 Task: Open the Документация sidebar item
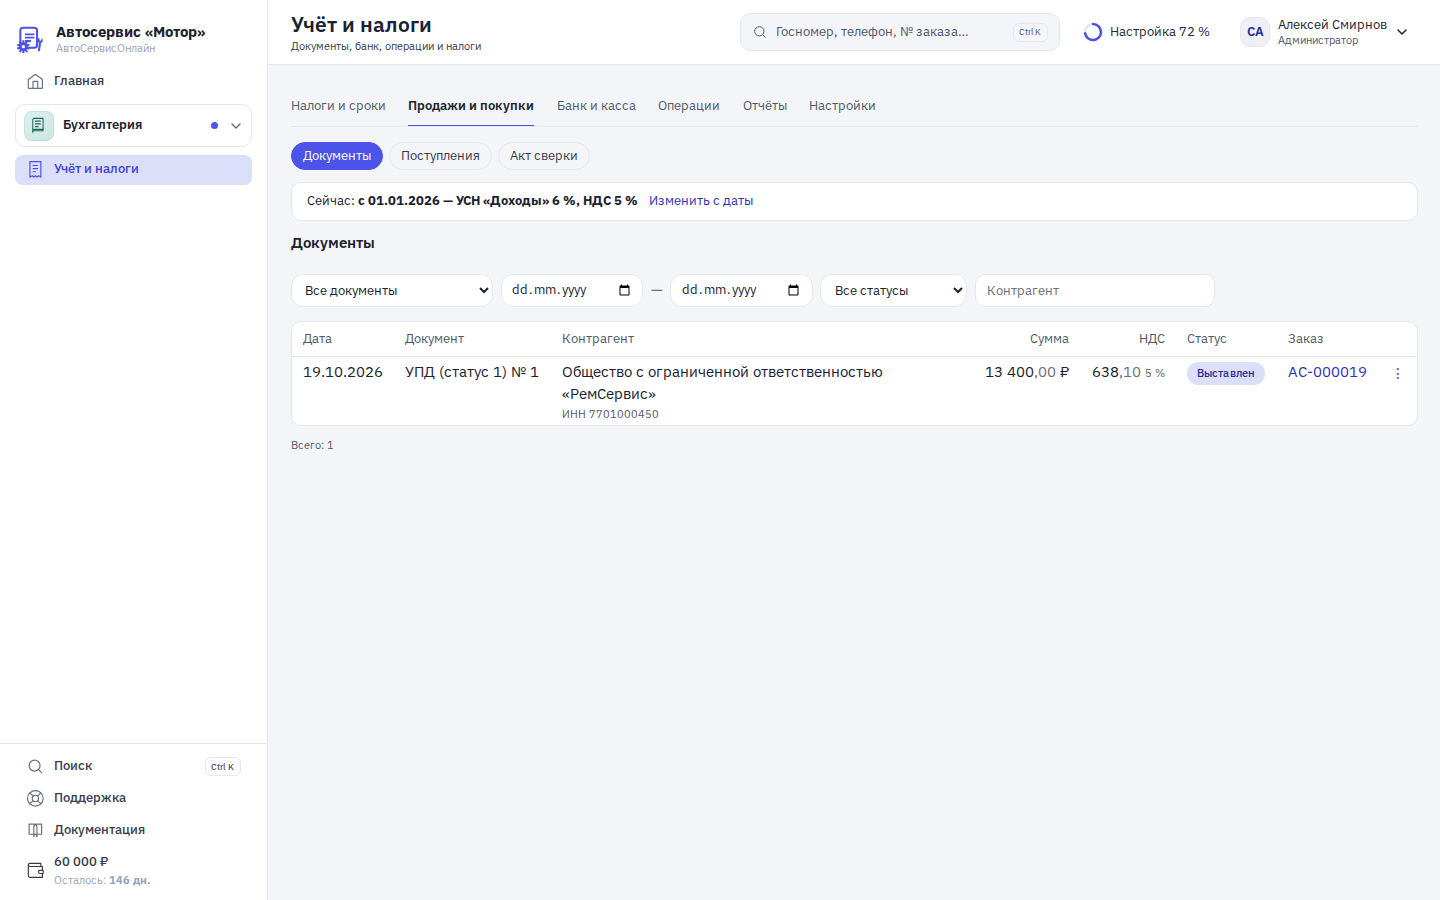pyautogui.click(x=133, y=830)
